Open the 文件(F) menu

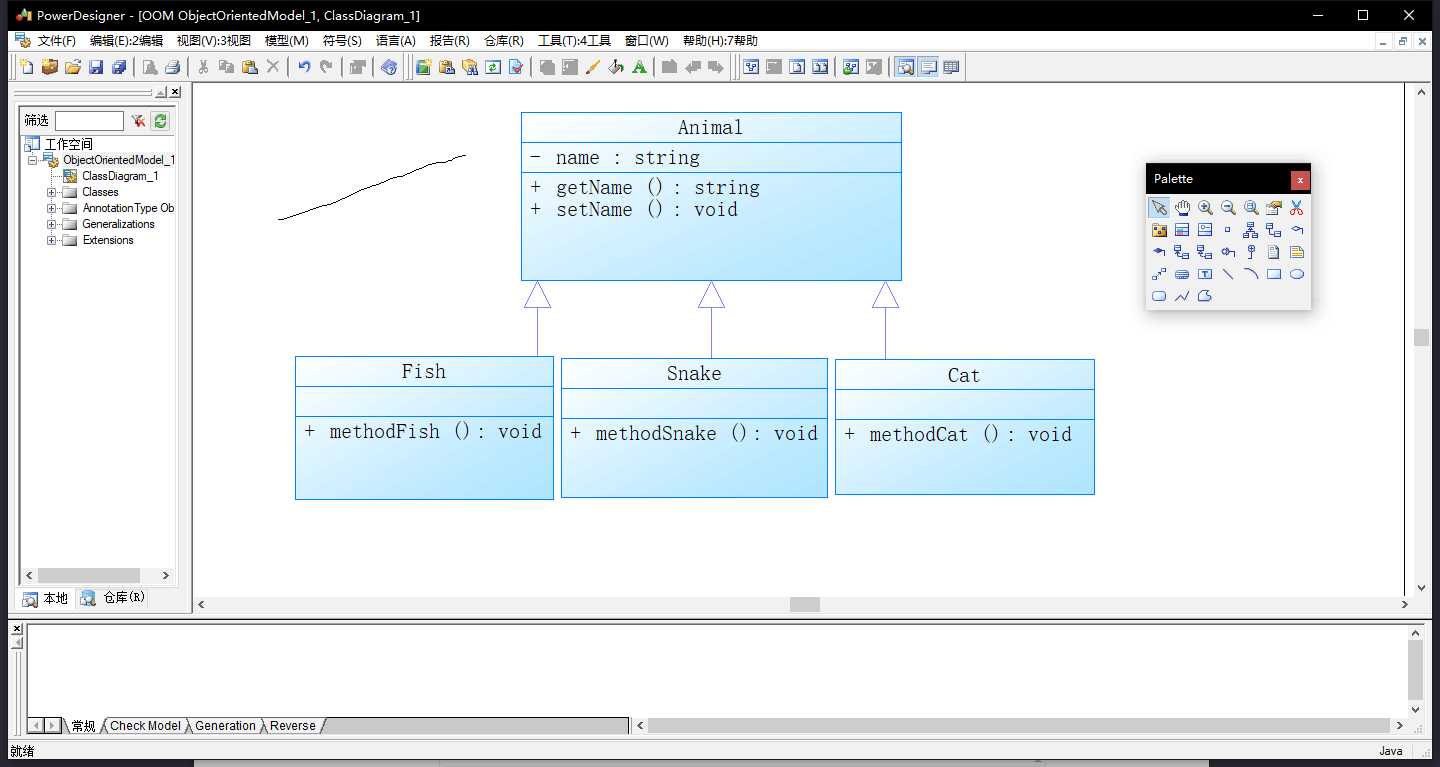click(57, 41)
